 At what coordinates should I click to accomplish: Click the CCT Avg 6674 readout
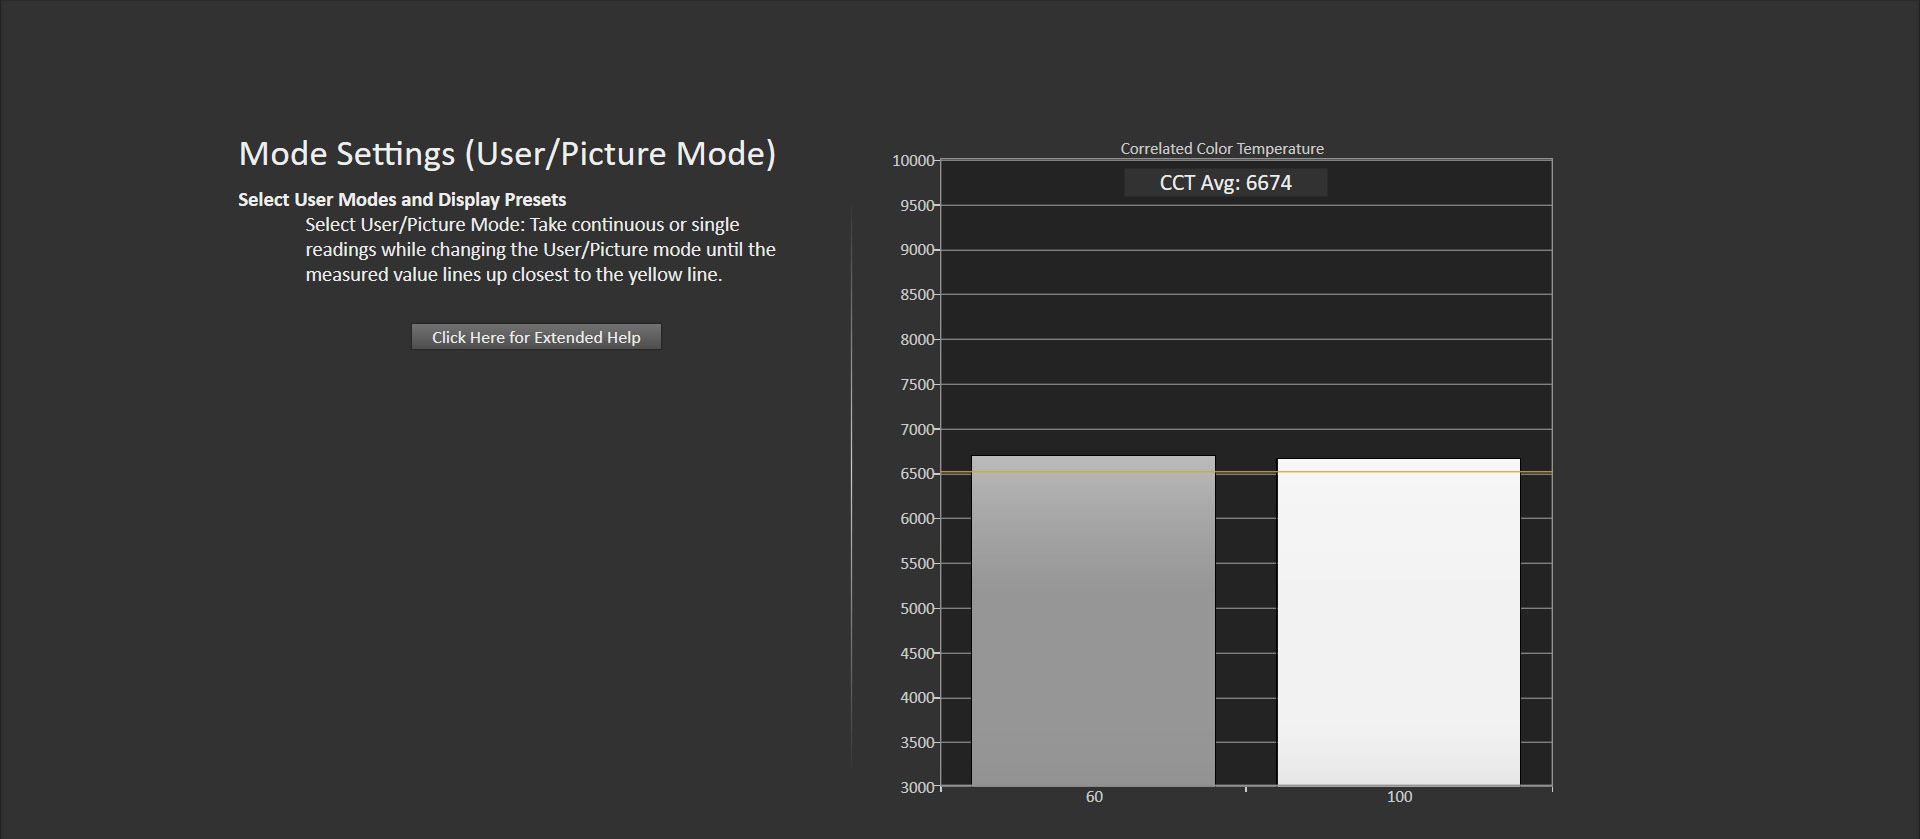click(1225, 183)
